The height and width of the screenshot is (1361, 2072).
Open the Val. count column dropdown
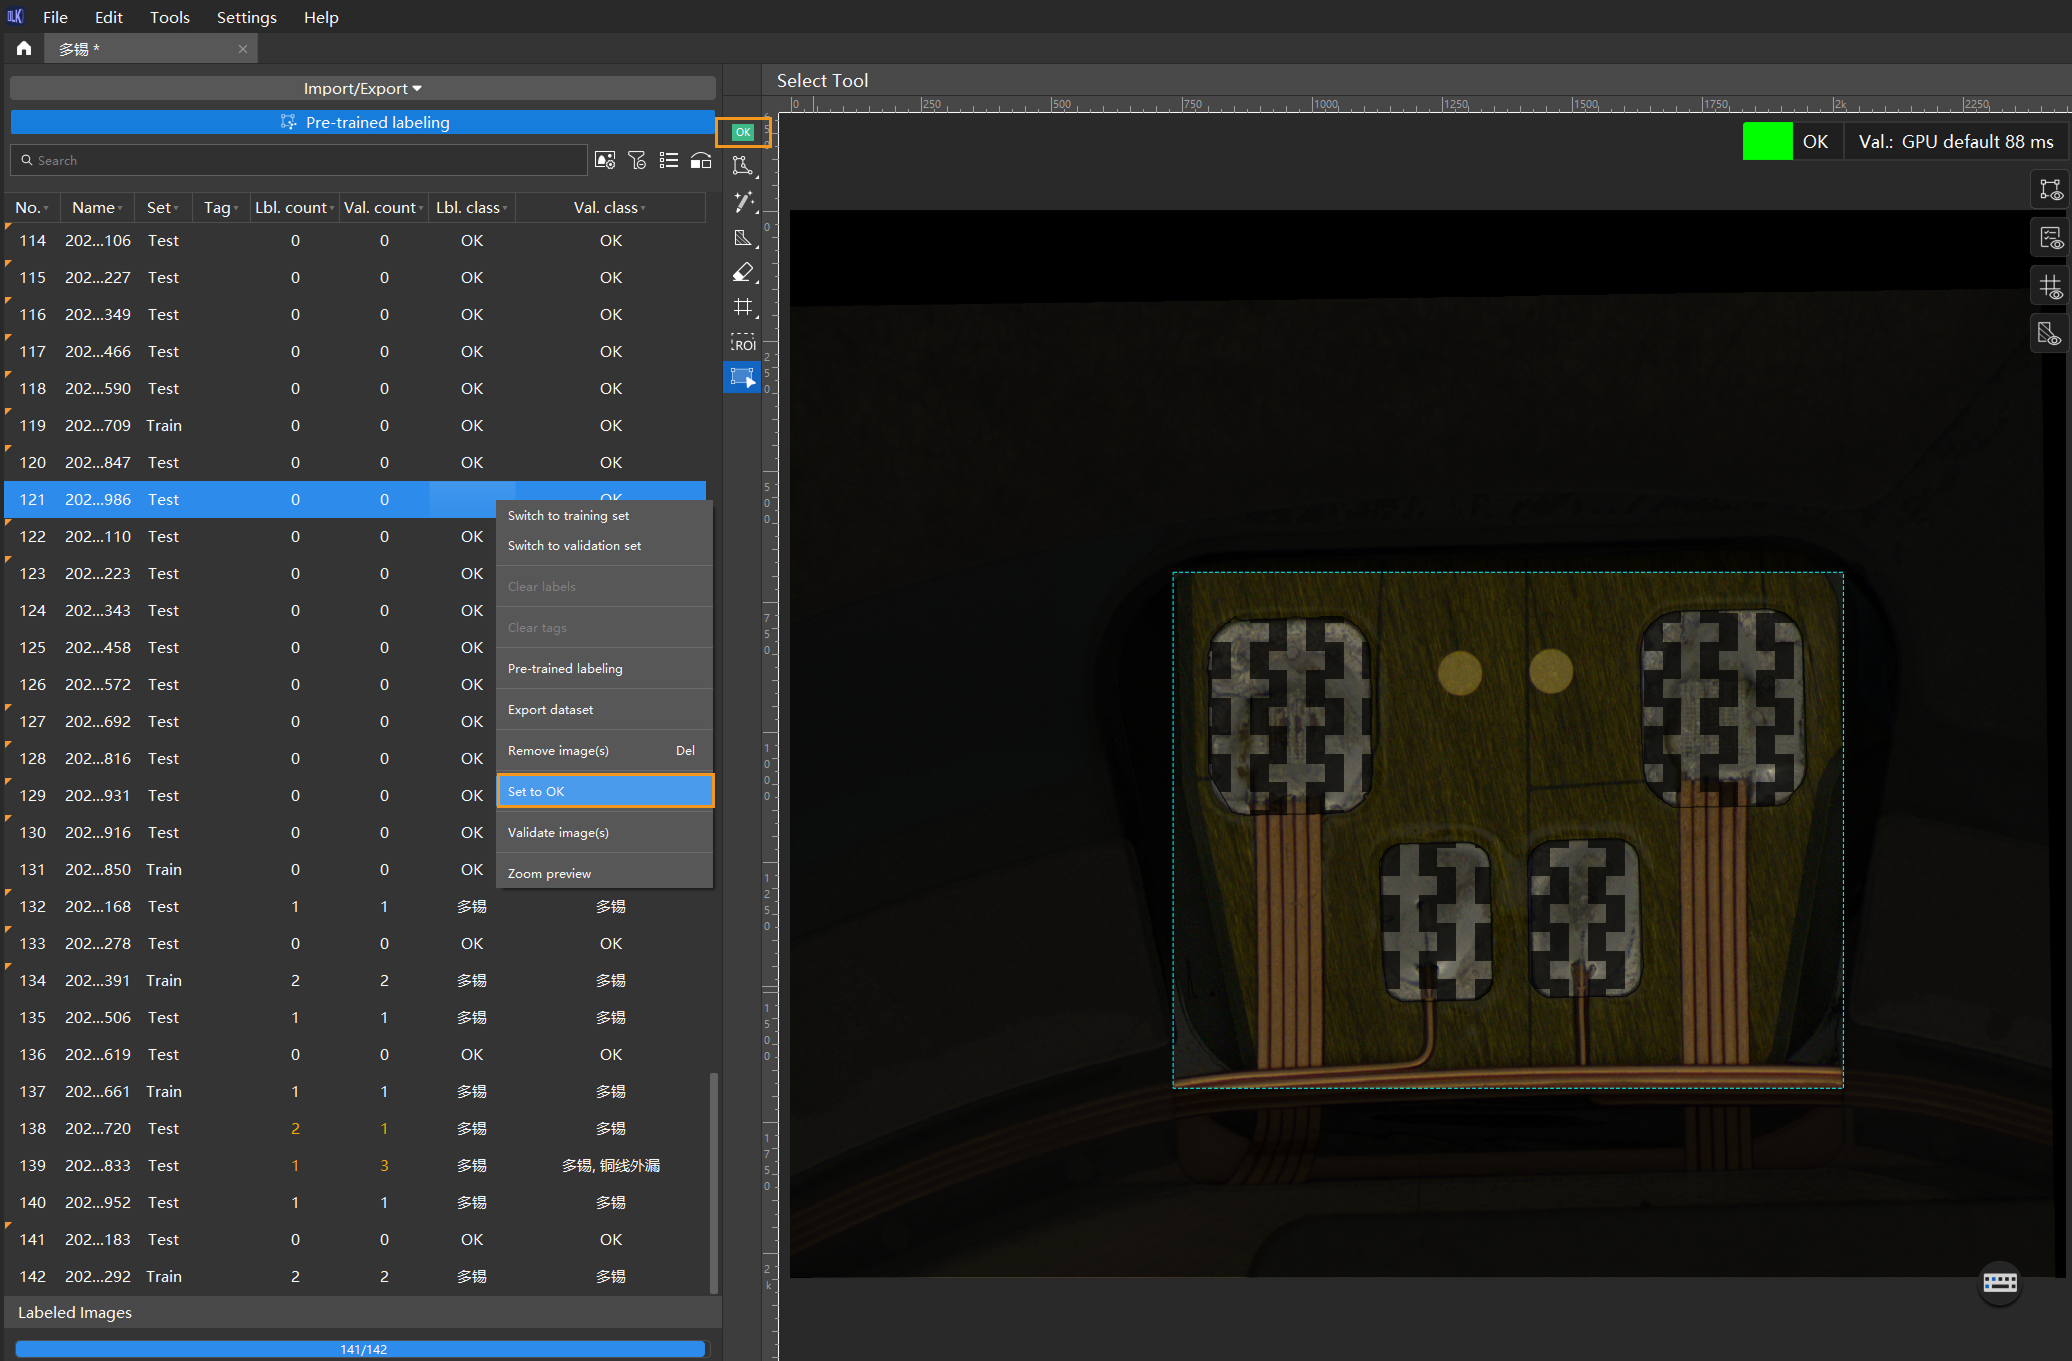(x=421, y=208)
